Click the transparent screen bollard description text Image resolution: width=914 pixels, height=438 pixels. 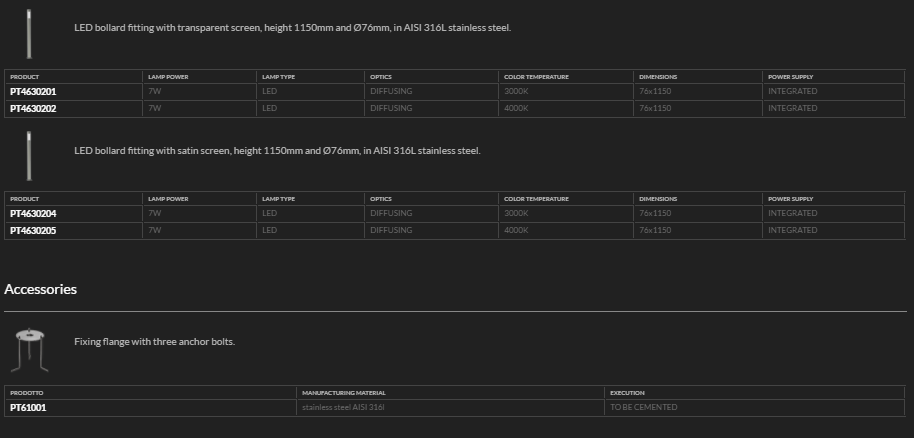click(292, 28)
